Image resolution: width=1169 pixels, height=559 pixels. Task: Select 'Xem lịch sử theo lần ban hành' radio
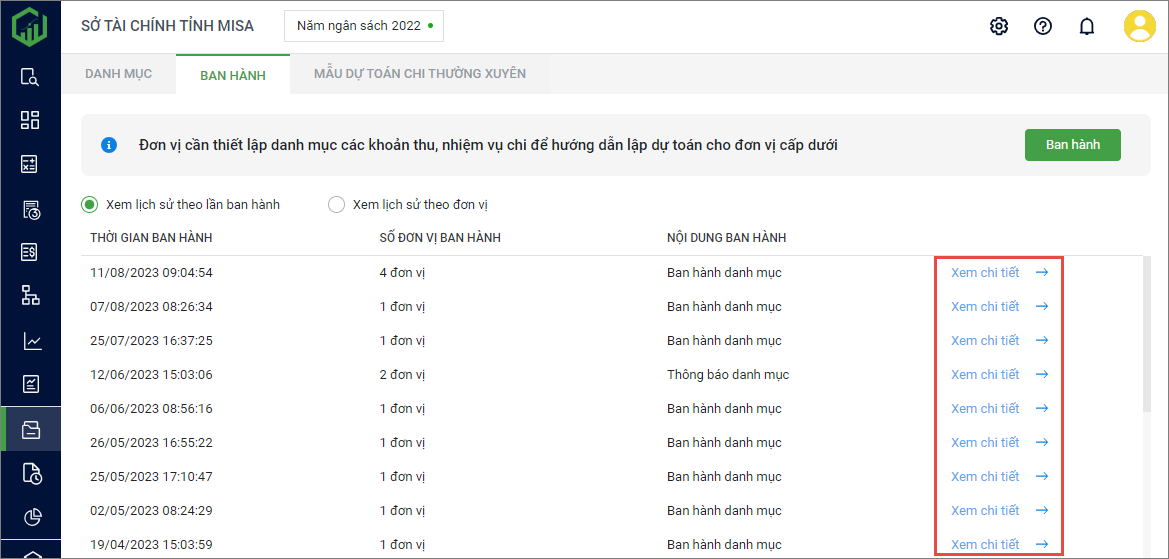pos(90,204)
